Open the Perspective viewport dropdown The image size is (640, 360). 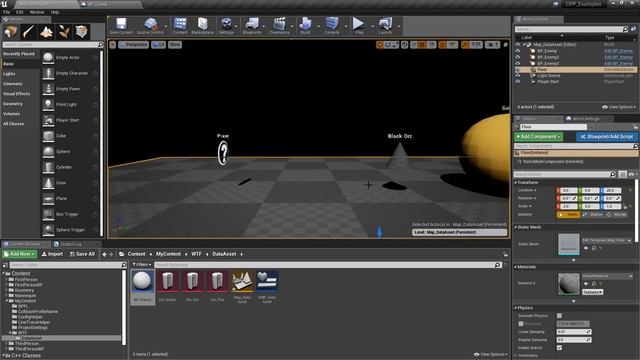click(133, 44)
